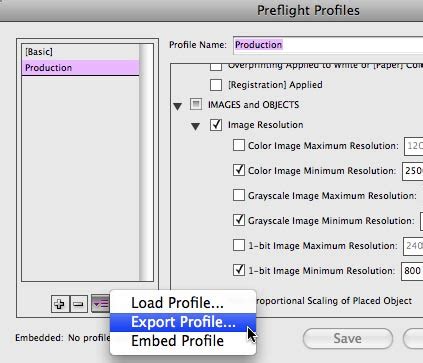This screenshot has height=363, width=423.
Task: Uncheck Grayscale Image Minimum Resolution
Action: tap(239, 220)
